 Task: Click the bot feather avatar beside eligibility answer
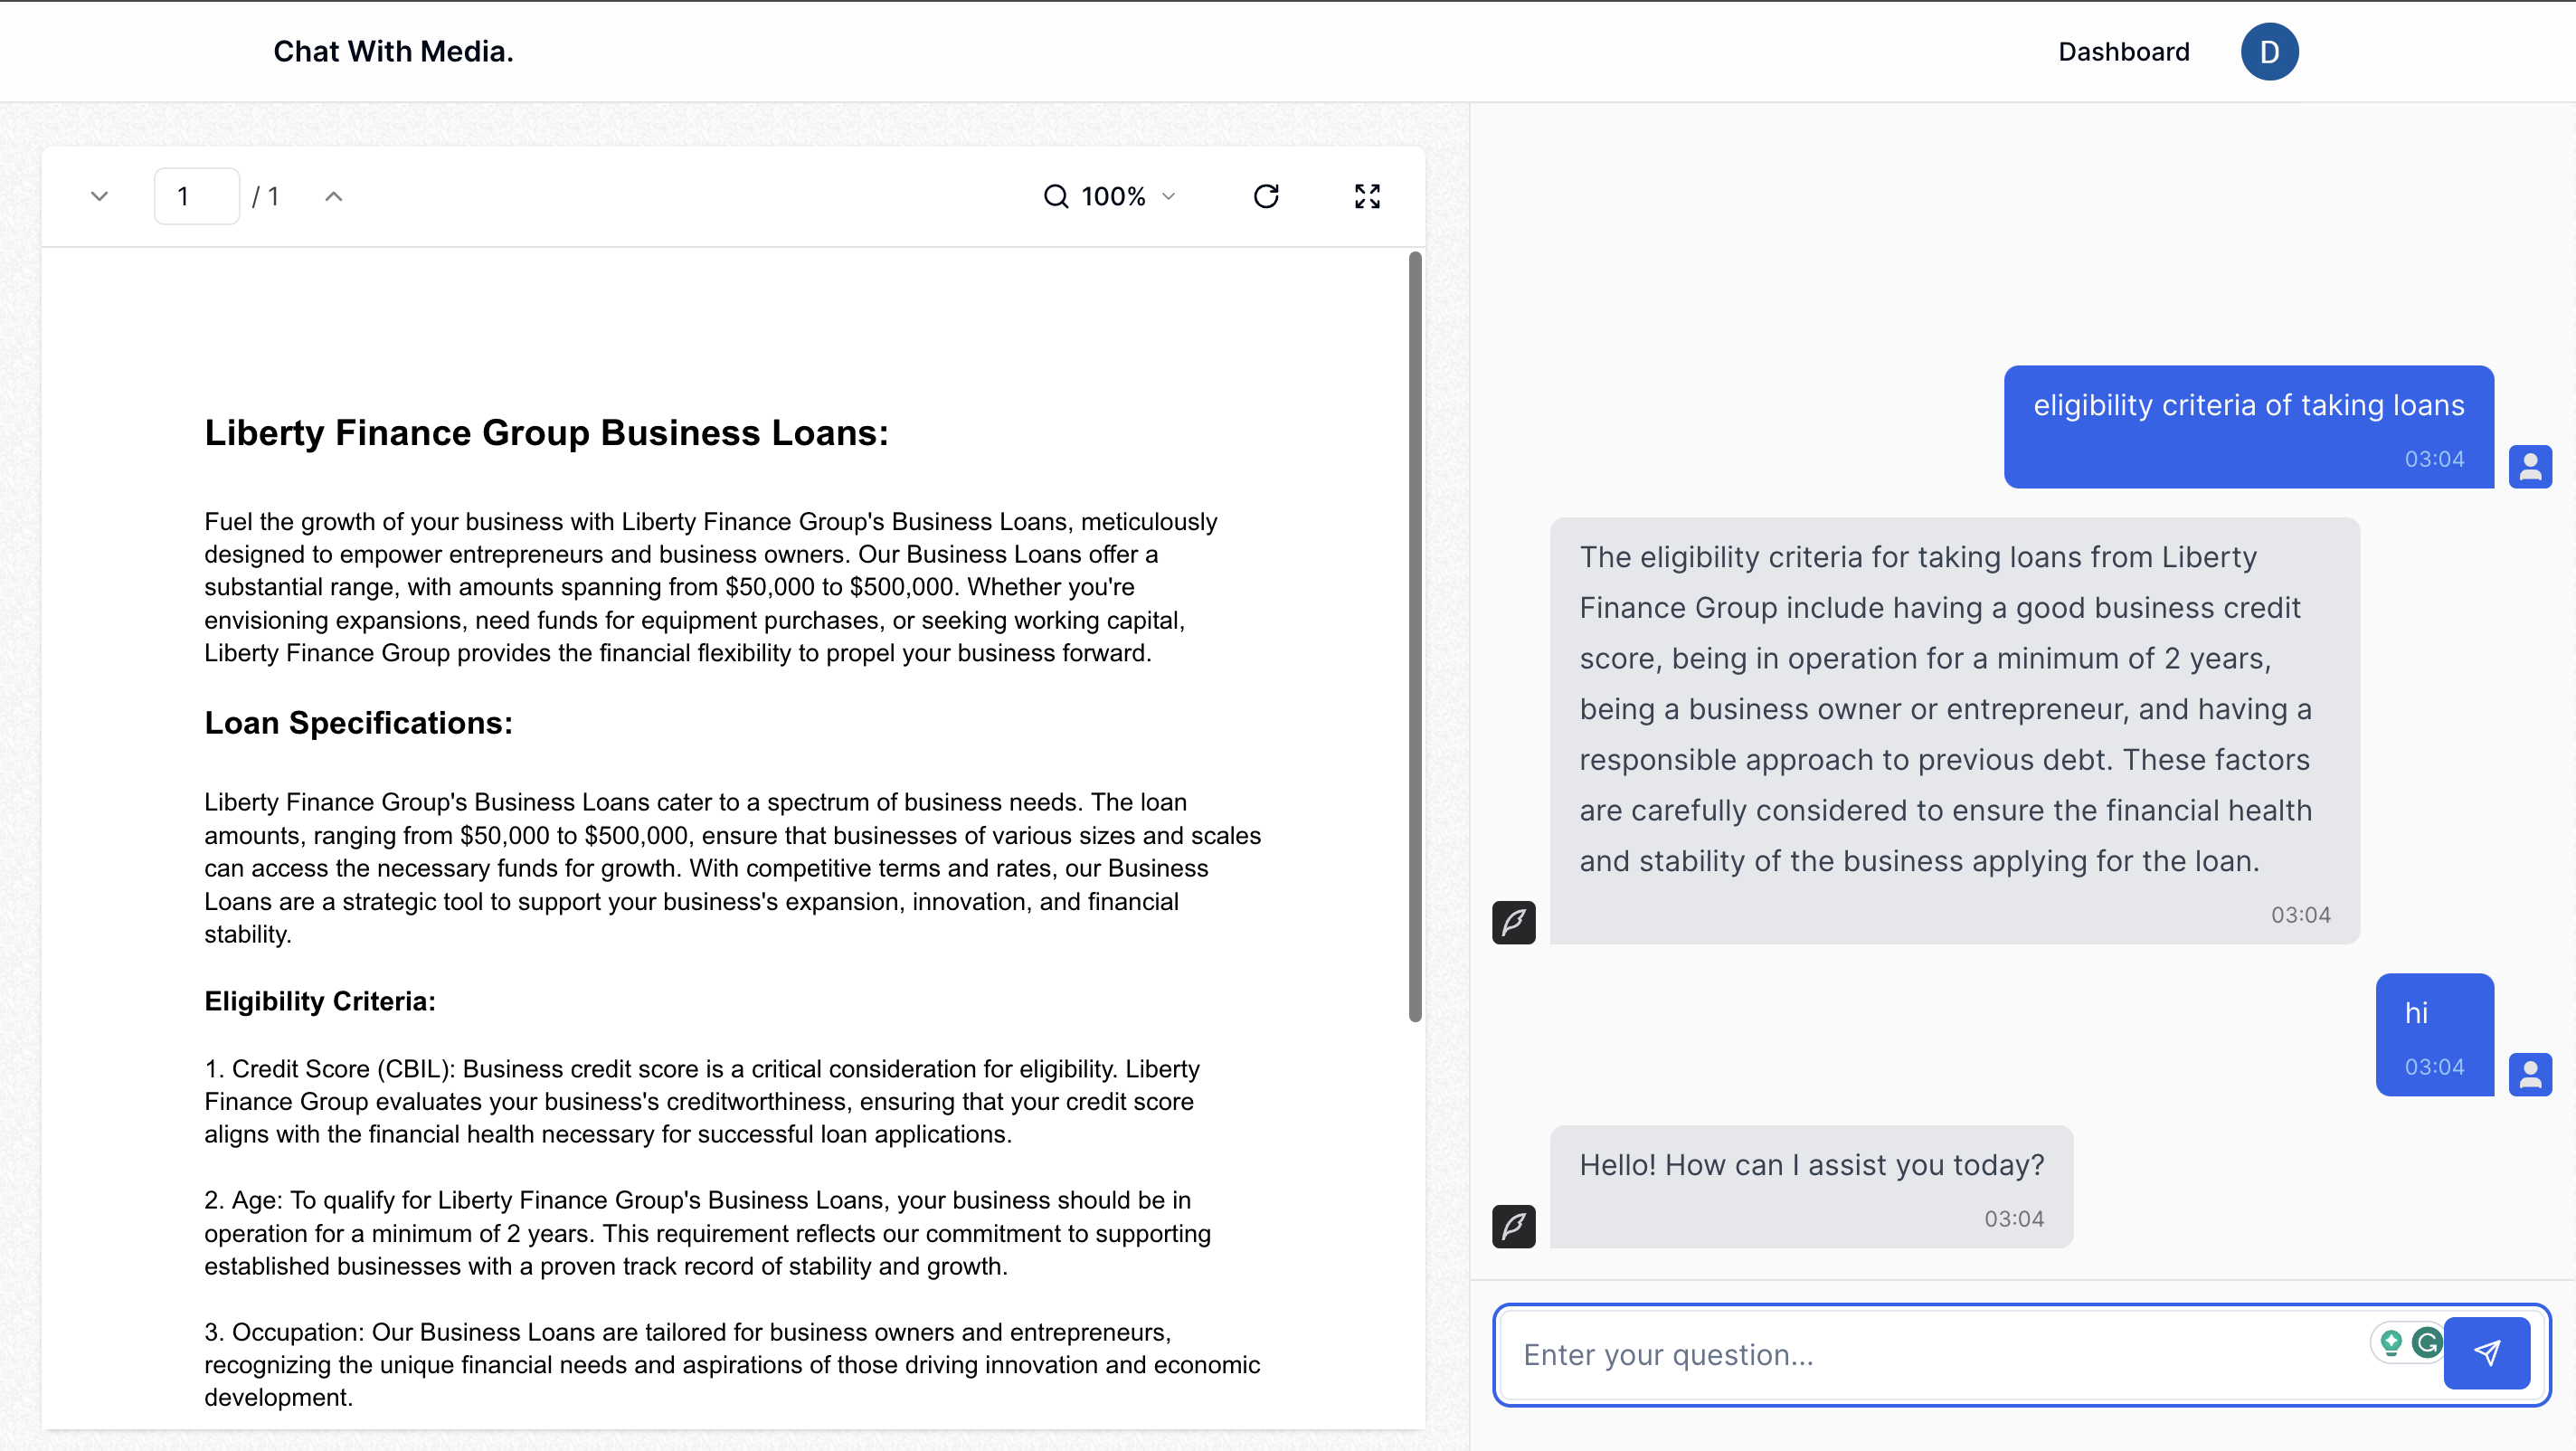(1514, 922)
